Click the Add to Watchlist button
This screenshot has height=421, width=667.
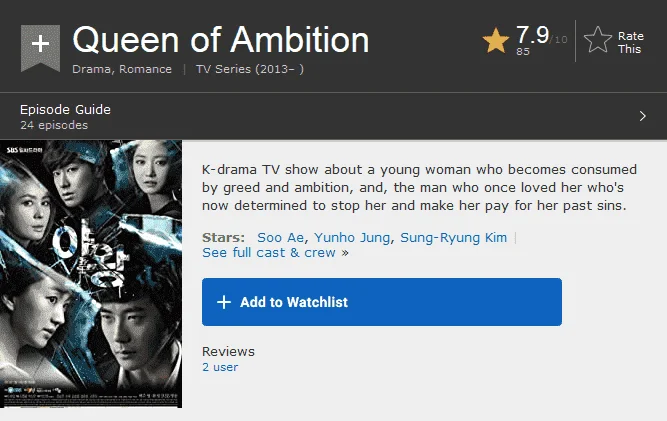click(382, 302)
